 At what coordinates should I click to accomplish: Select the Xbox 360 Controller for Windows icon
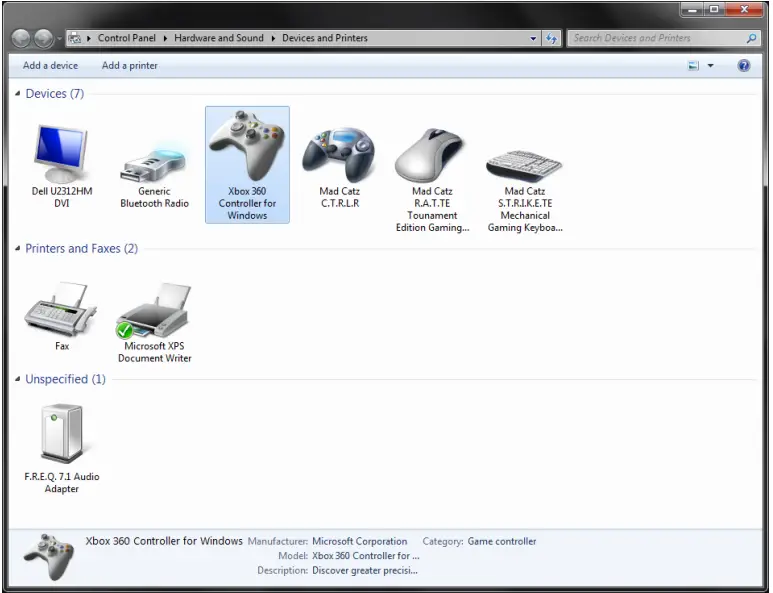click(247, 145)
